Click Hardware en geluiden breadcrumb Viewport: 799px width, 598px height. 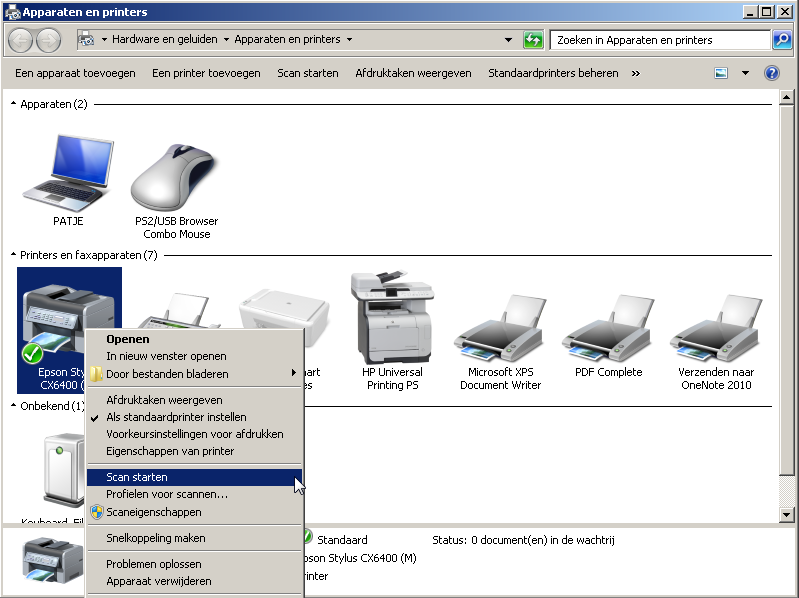(x=165, y=39)
